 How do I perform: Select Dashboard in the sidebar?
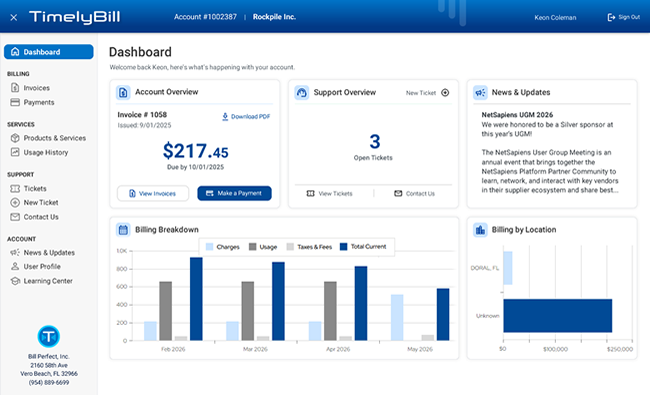pos(49,52)
